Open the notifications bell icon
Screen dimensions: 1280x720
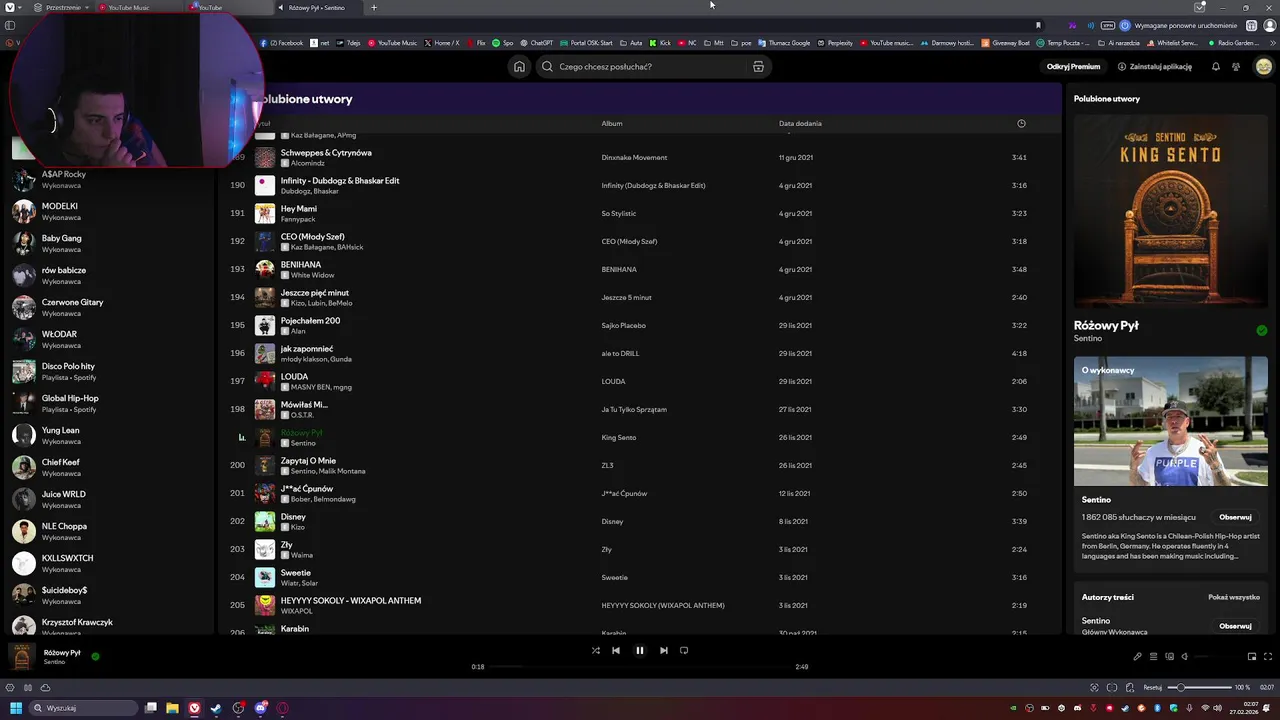[x=1216, y=67]
